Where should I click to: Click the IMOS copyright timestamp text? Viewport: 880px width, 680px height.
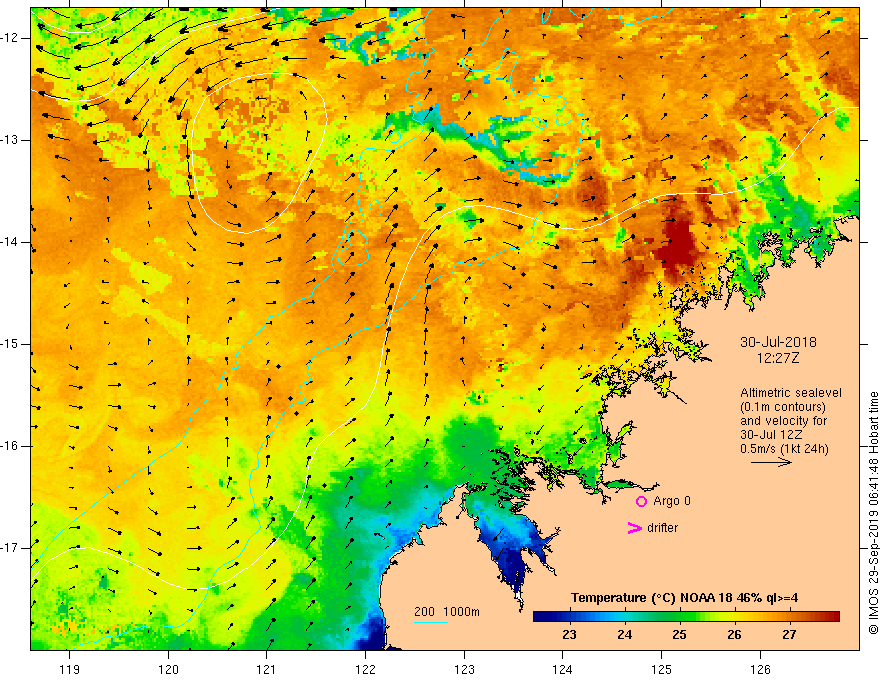pos(873,513)
